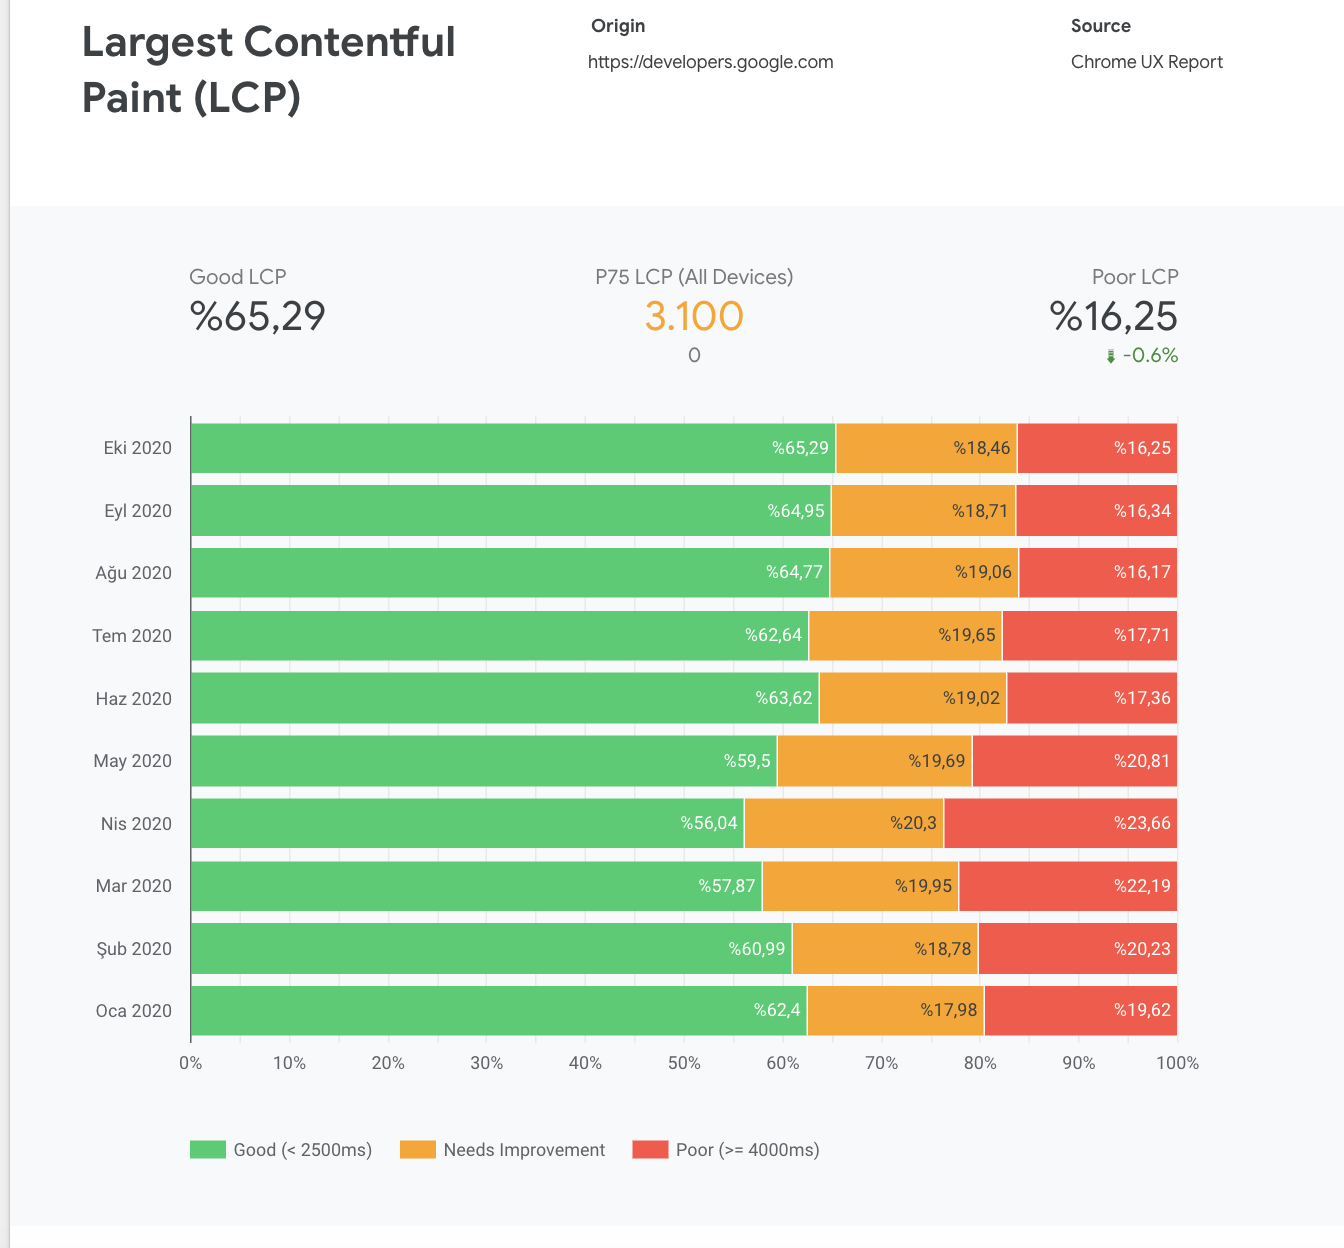
Task: Click the red Nis 2020 segment %23,66
Action: click(1061, 823)
